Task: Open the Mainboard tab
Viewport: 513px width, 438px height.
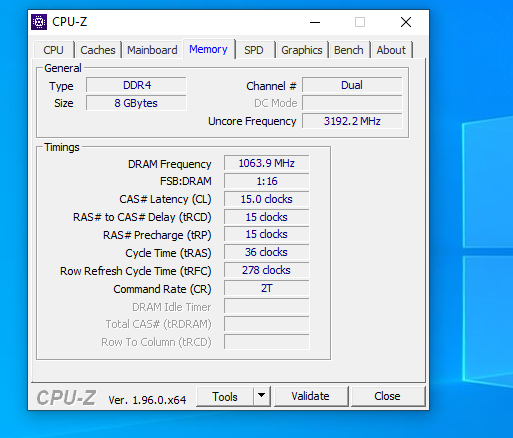Action: [x=152, y=50]
